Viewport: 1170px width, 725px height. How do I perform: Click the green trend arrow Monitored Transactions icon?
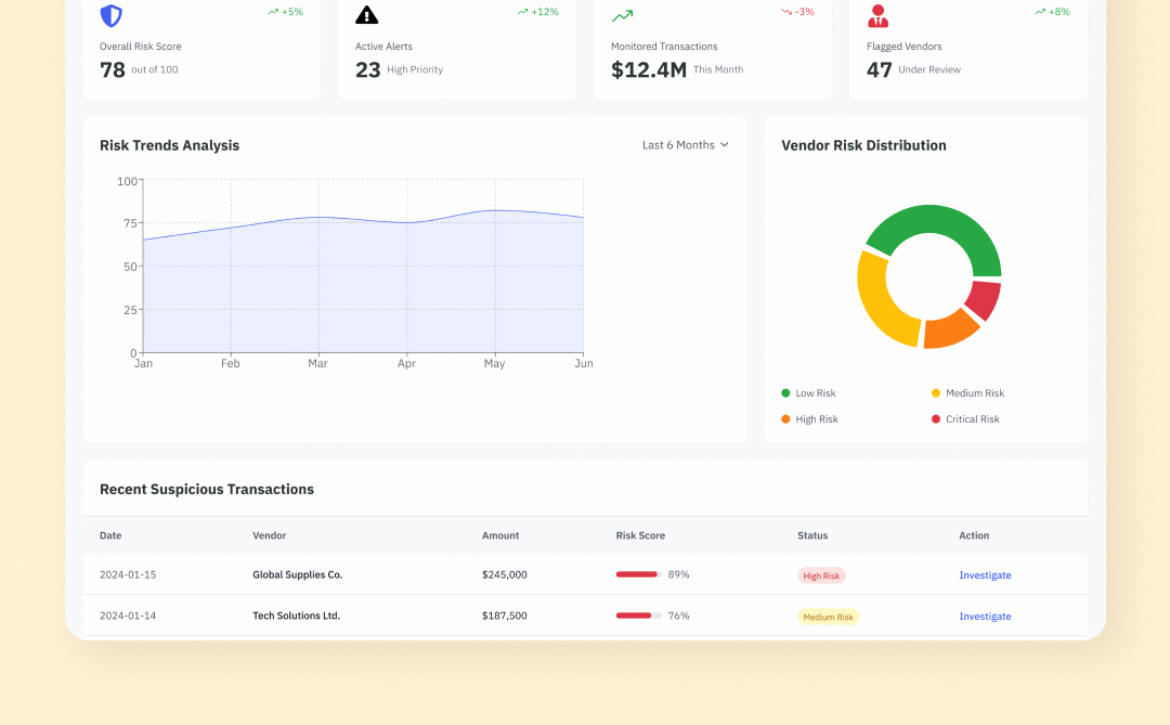coord(622,16)
